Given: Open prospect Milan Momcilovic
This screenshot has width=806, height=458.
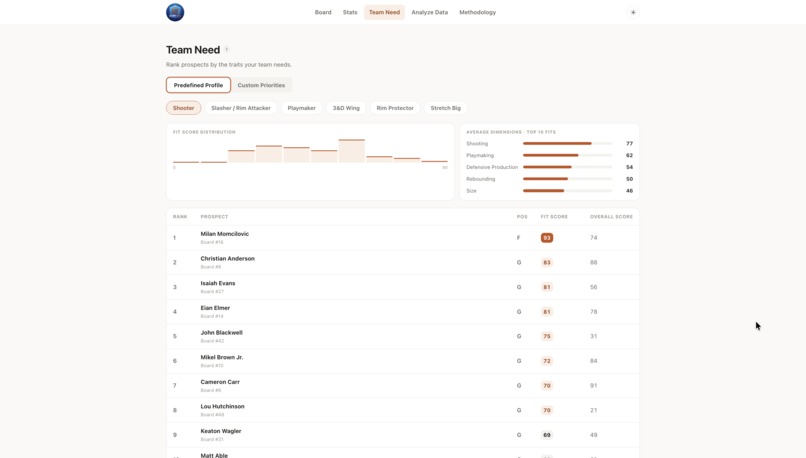Looking at the screenshot, I should click(x=225, y=234).
